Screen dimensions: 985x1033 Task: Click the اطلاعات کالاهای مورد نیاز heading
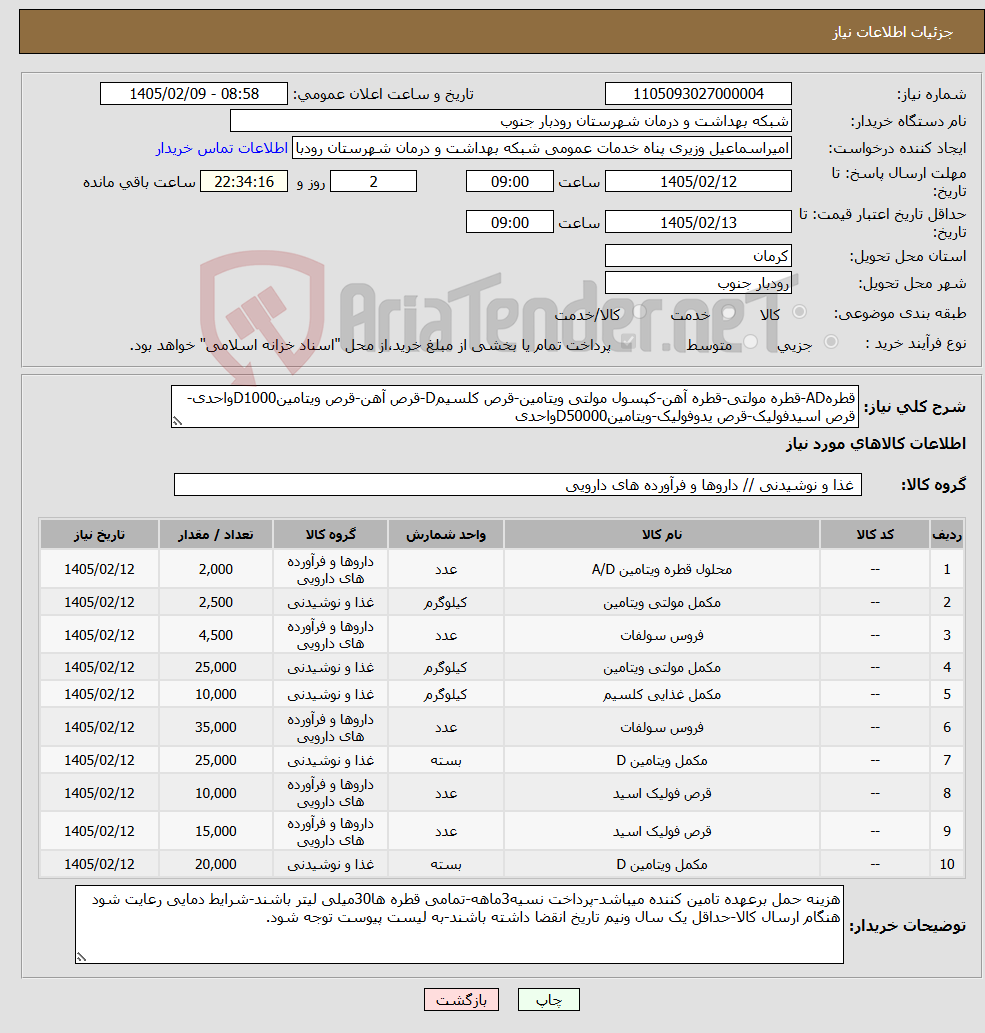[876, 444]
